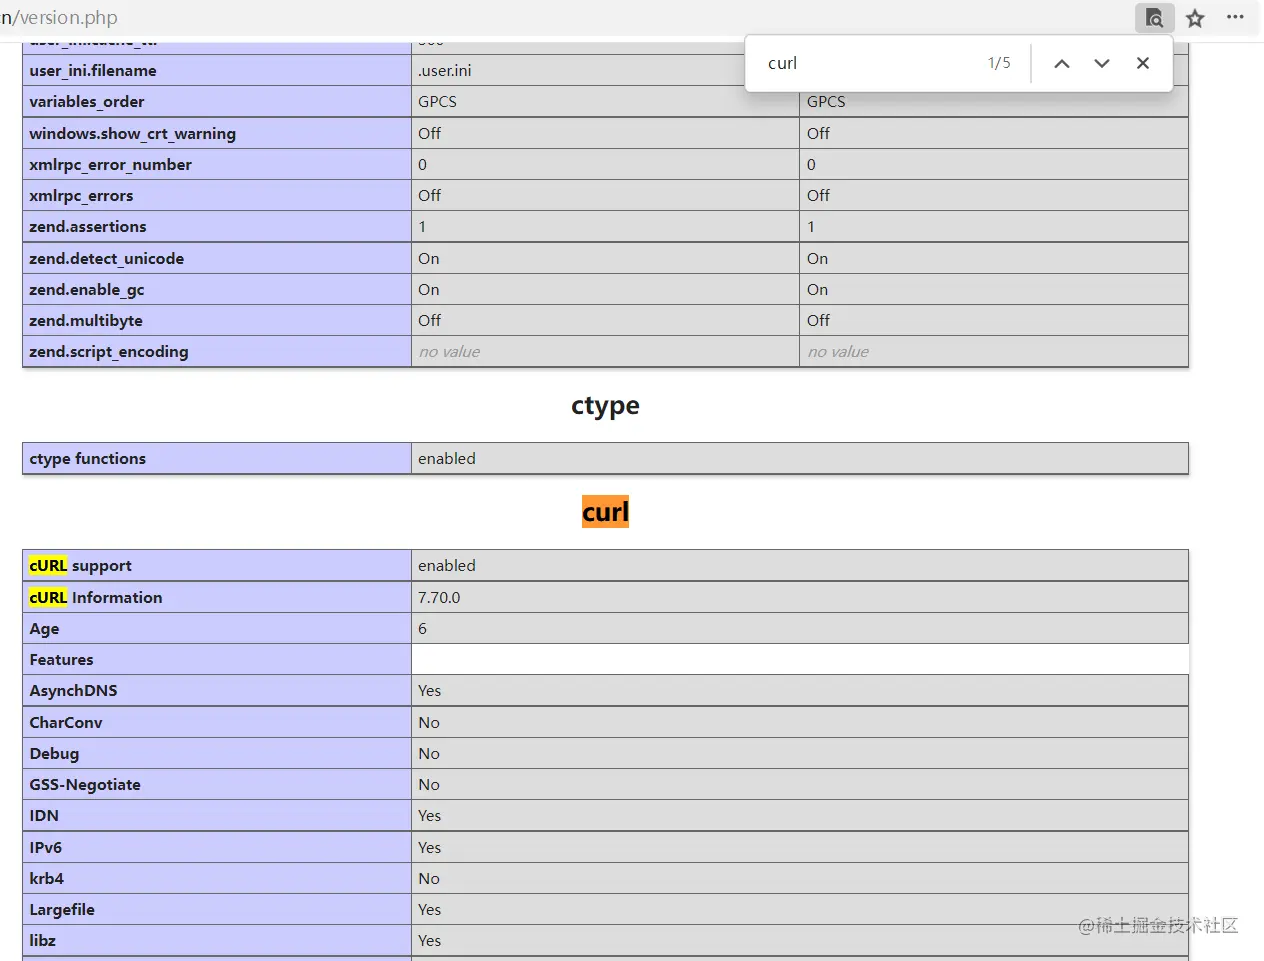Click the IPv6 row label

click(45, 847)
